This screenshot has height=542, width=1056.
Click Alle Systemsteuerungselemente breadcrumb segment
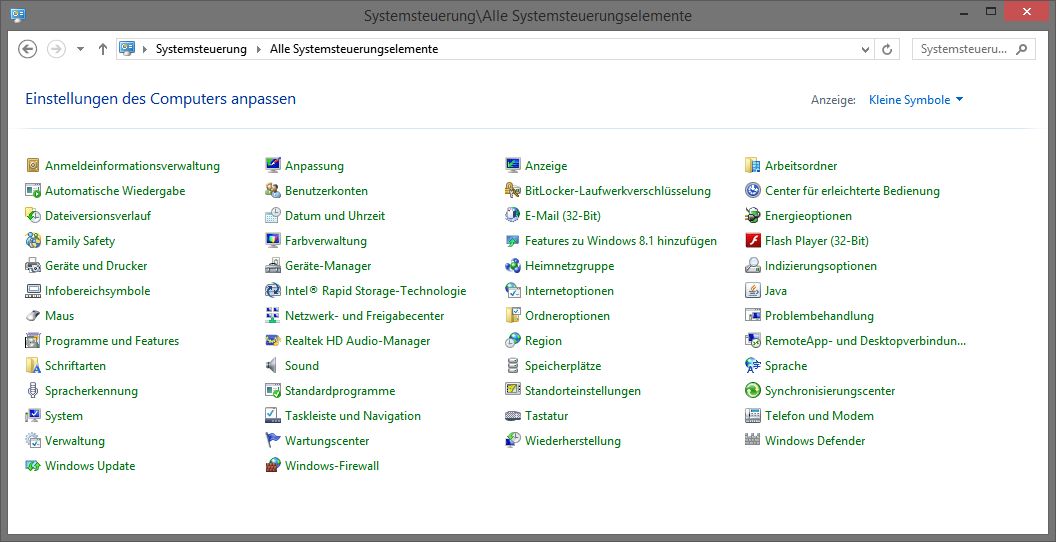pyautogui.click(x=354, y=49)
